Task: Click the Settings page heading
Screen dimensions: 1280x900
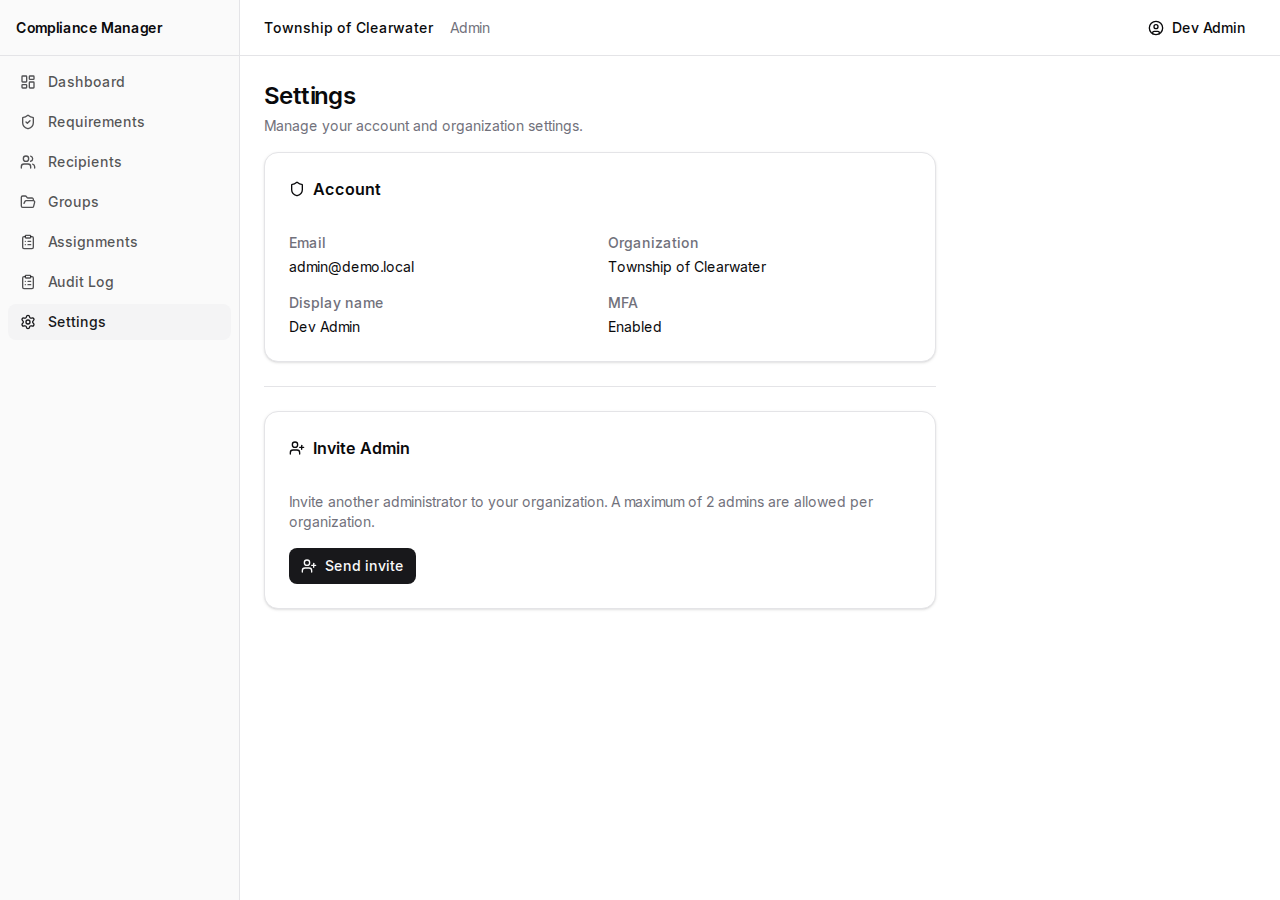Action: pyautogui.click(x=310, y=96)
